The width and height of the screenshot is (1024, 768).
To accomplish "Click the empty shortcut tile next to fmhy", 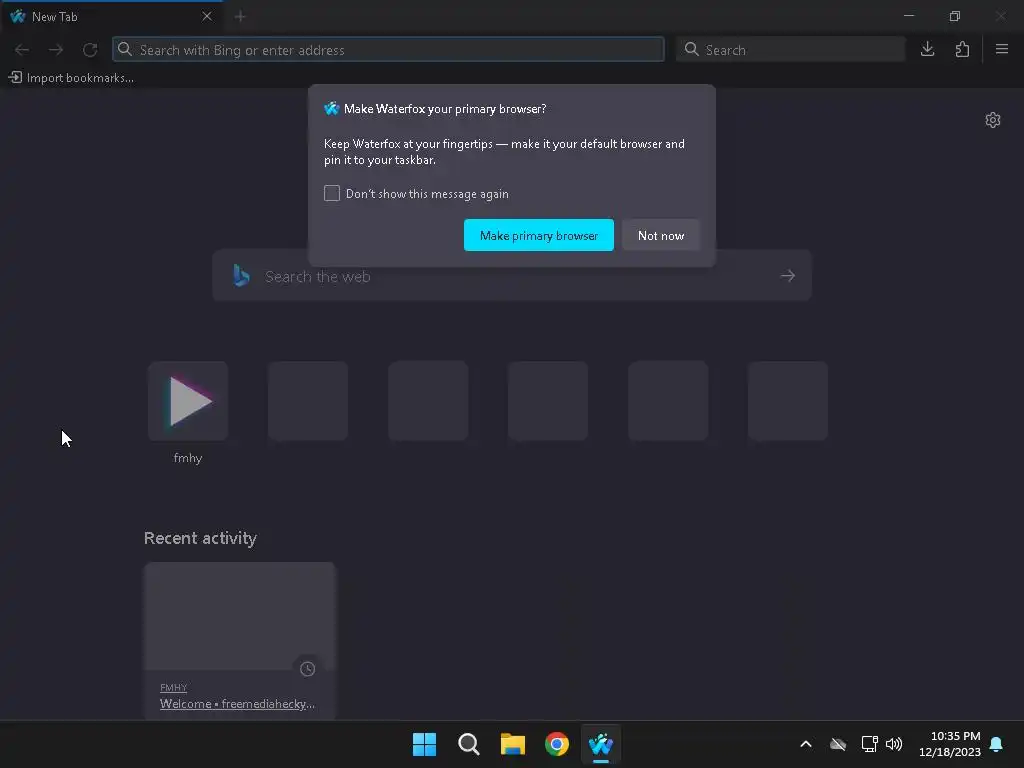I will (x=308, y=401).
